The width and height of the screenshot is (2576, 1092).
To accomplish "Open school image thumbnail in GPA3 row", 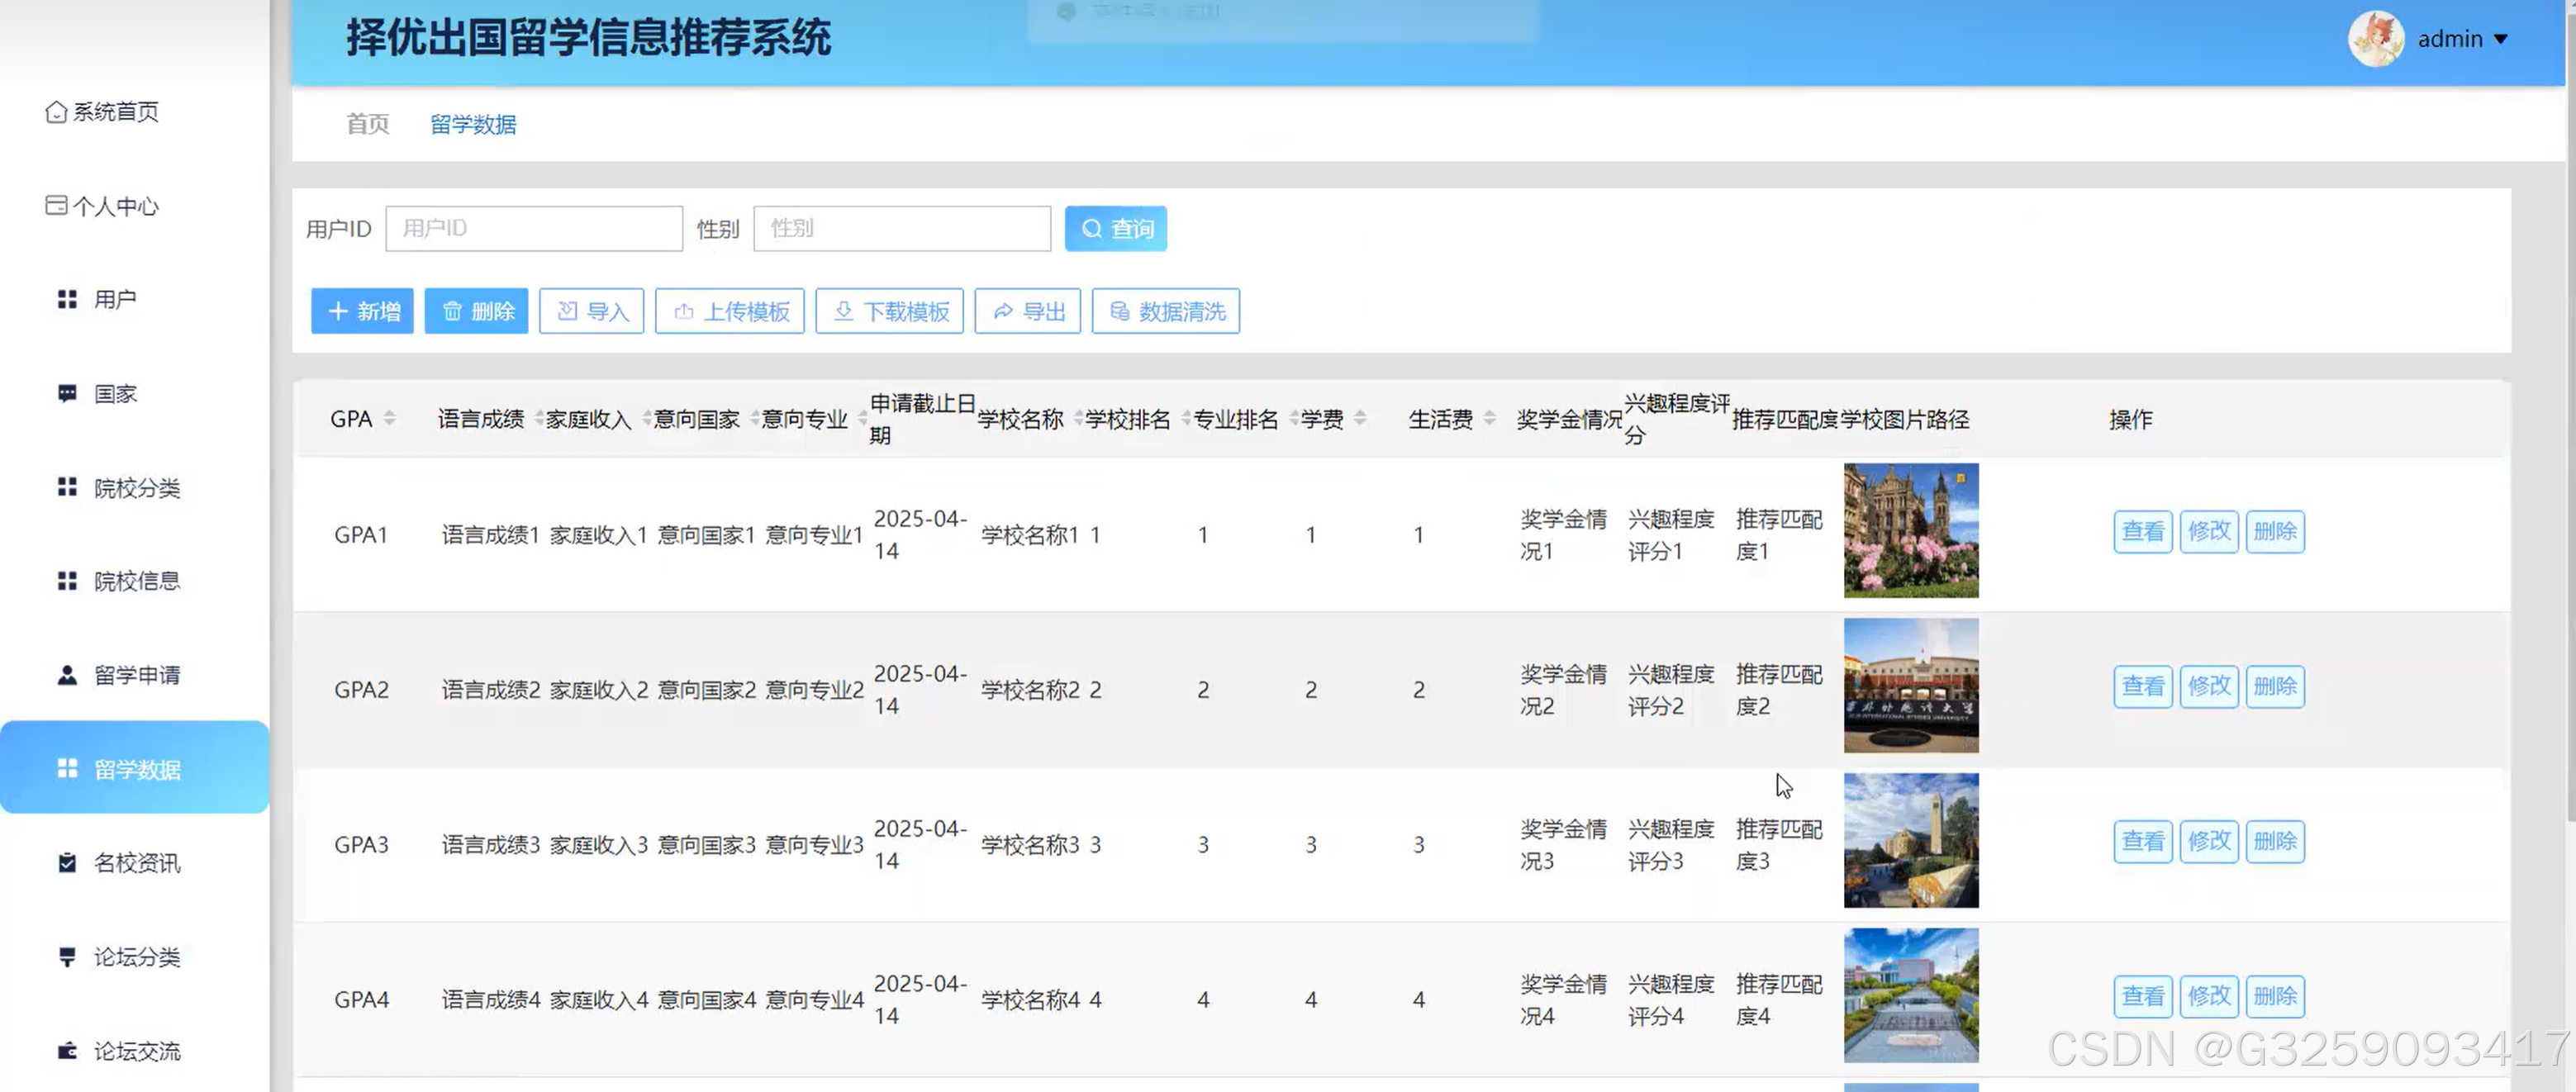I will click(x=1911, y=840).
